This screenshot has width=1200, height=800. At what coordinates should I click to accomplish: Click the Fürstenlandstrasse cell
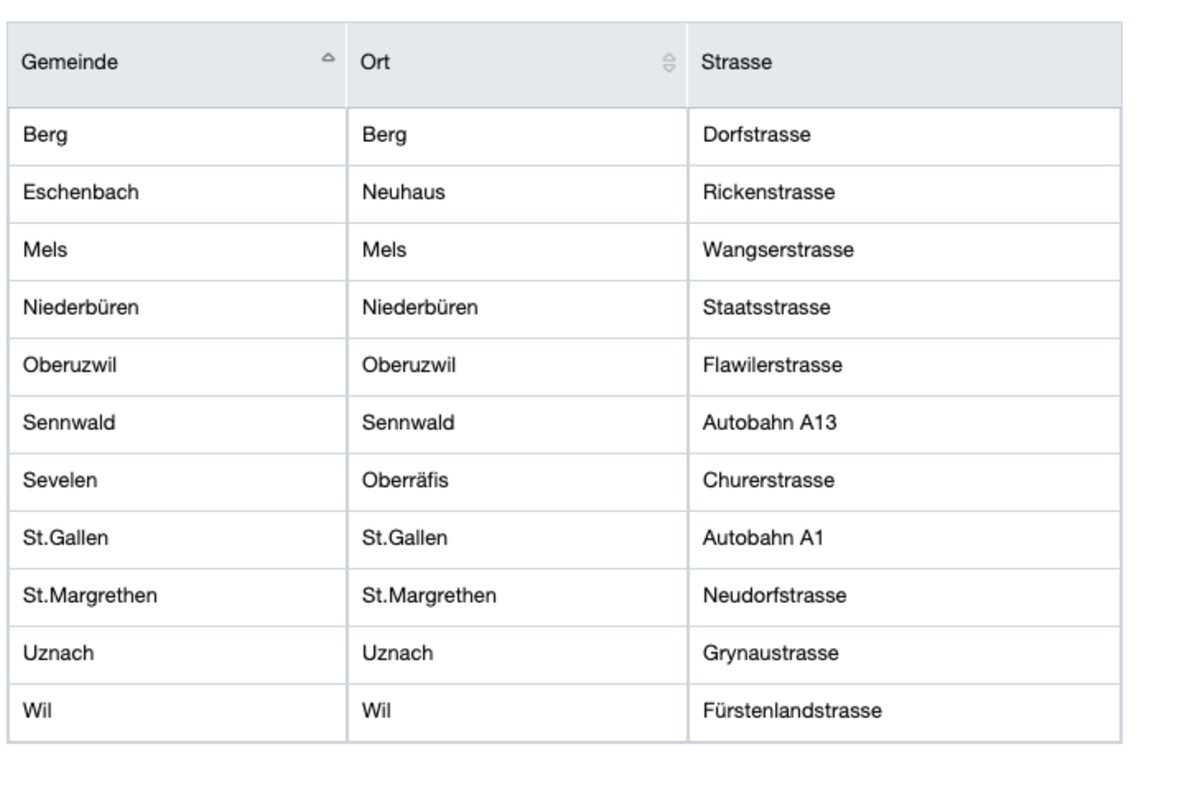(792, 711)
